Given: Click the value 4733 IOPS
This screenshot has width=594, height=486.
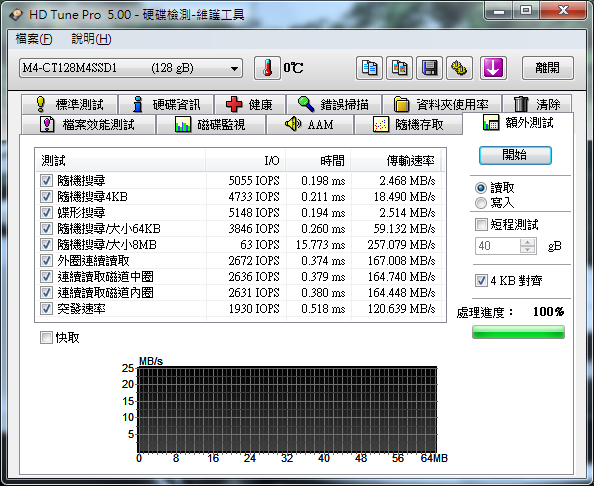Looking at the screenshot, I should [x=254, y=197].
